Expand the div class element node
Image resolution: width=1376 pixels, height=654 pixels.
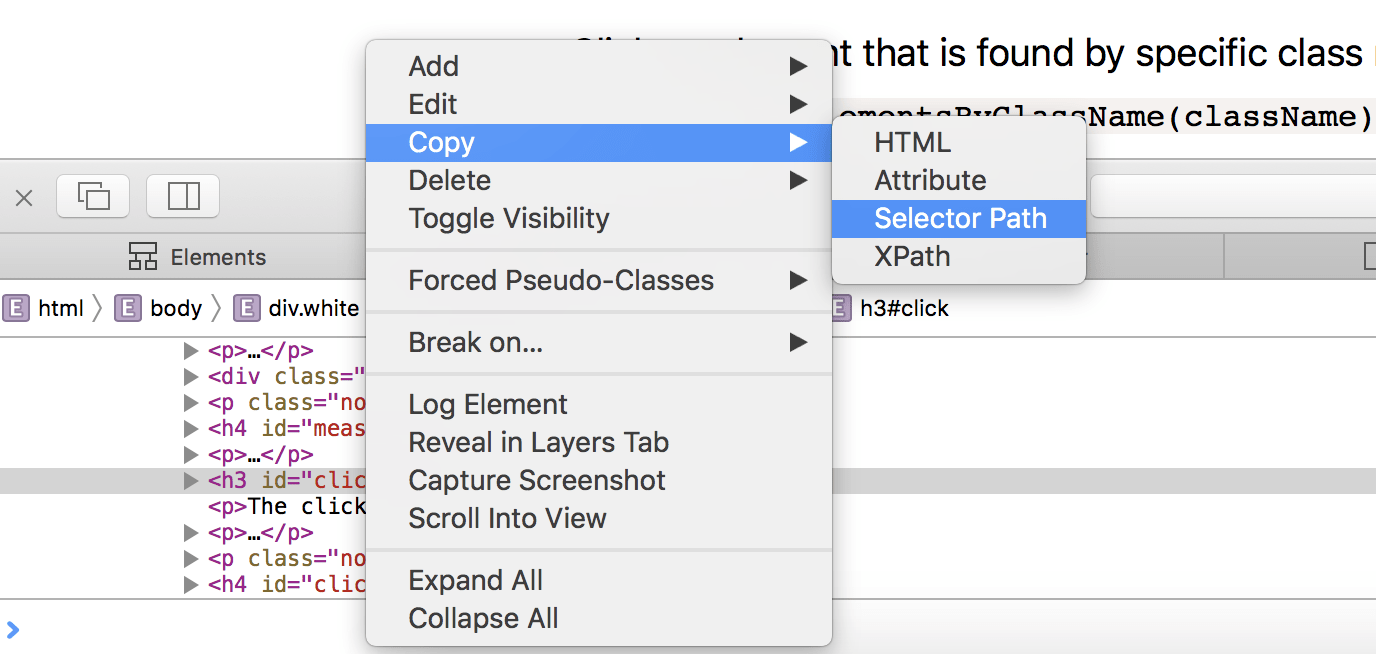point(191,377)
